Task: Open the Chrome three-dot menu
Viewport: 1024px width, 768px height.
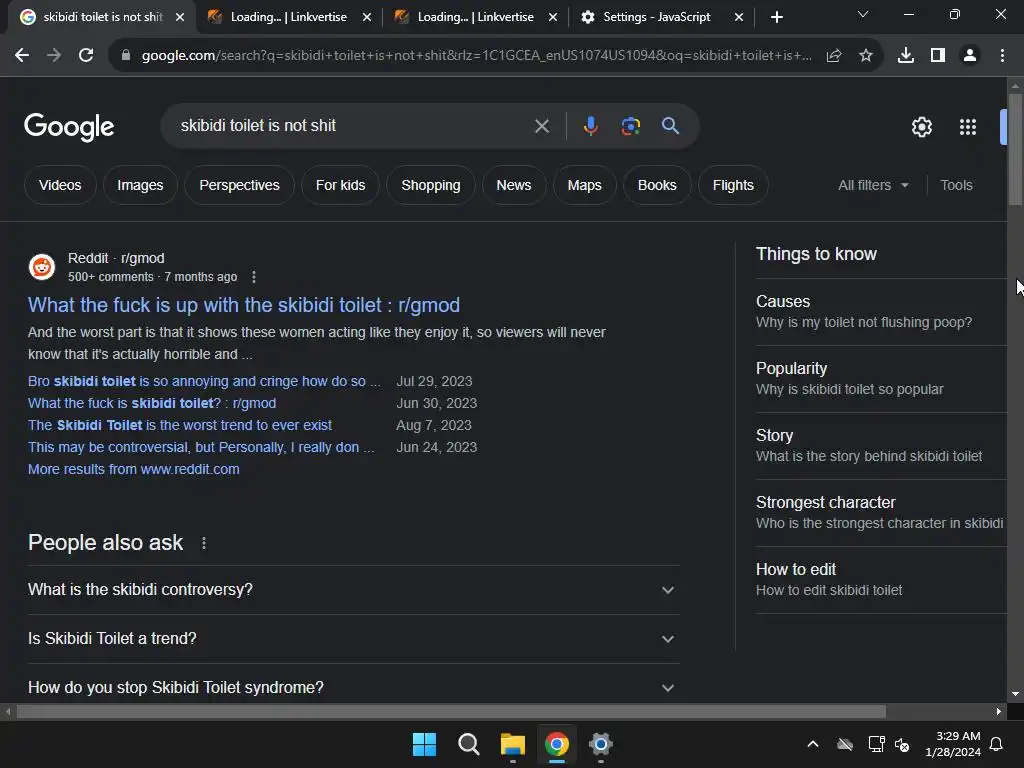Action: pyautogui.click(x=1002, y=56)
